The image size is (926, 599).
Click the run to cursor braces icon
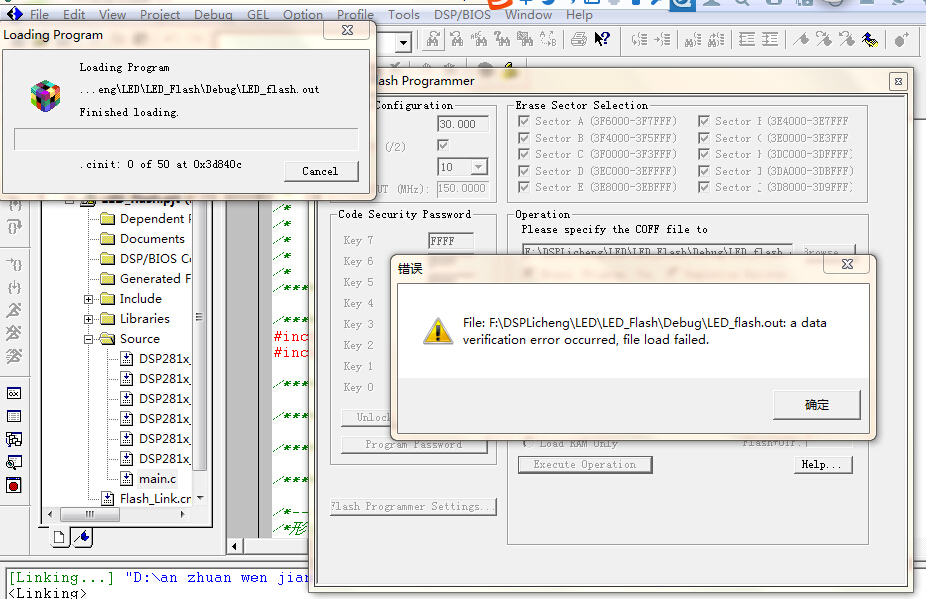(14, 264)
